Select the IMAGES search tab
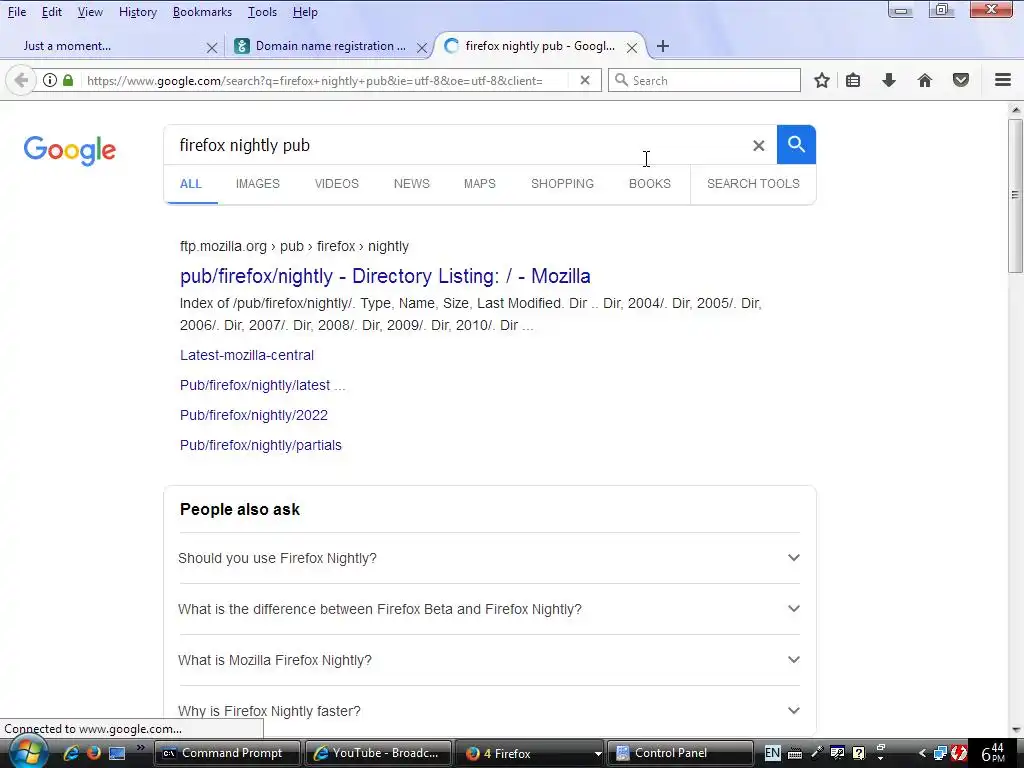 tap(257, 184)
